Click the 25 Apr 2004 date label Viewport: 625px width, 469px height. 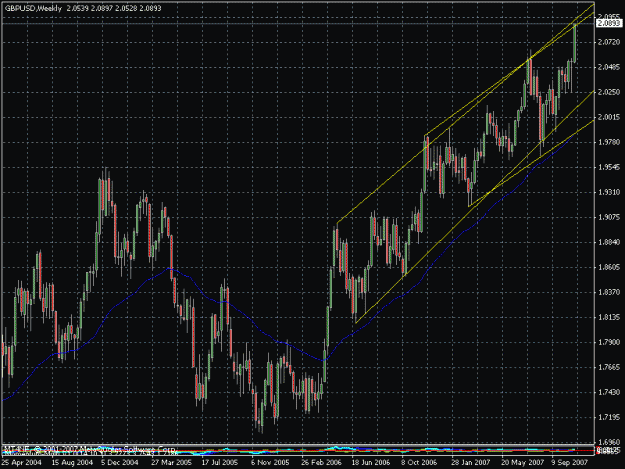click(21, 463)
